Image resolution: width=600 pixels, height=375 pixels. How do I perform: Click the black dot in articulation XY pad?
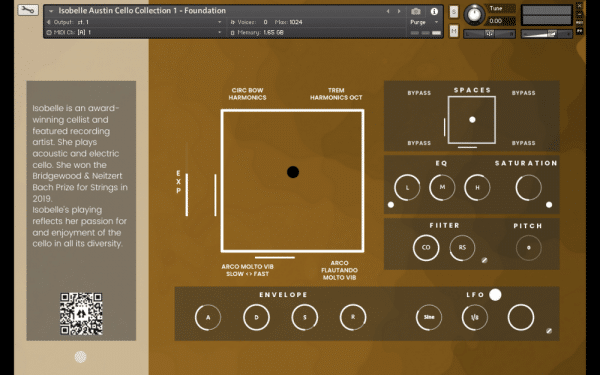click(x=293, y=172)
